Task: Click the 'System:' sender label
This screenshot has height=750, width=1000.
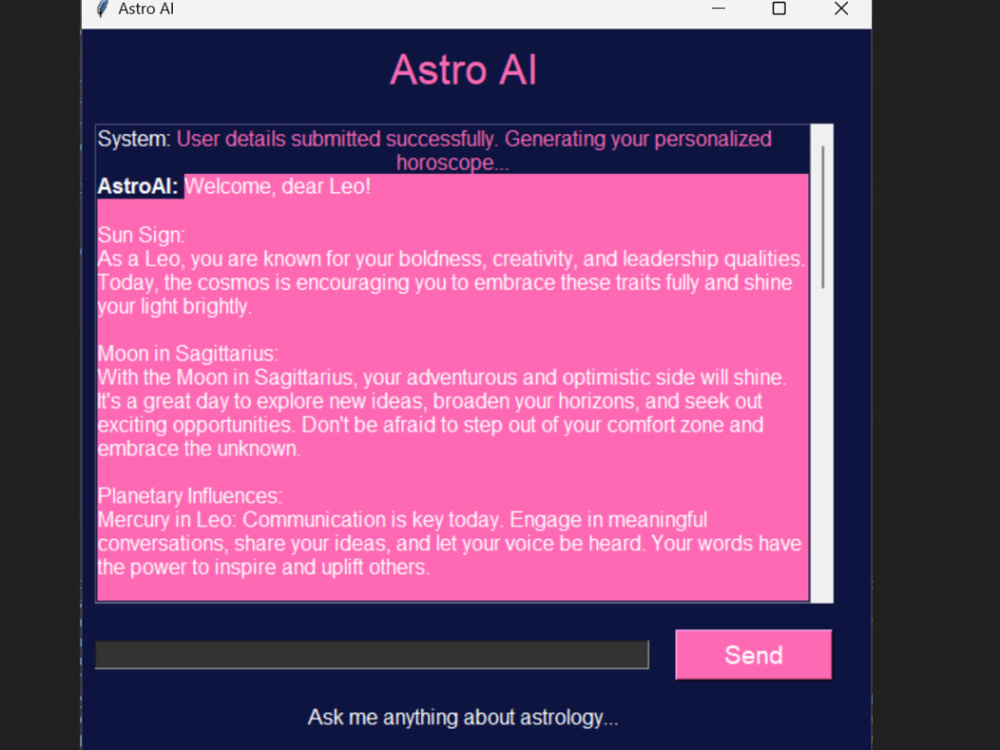Action: [134, 138]
